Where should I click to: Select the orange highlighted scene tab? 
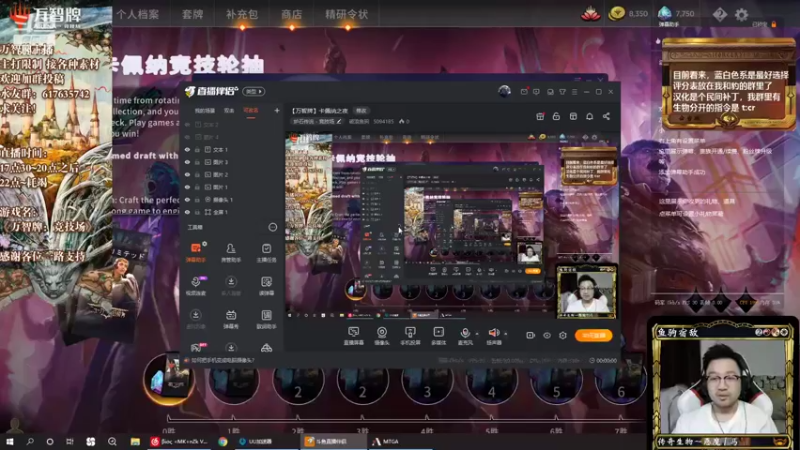click(251, 111)
